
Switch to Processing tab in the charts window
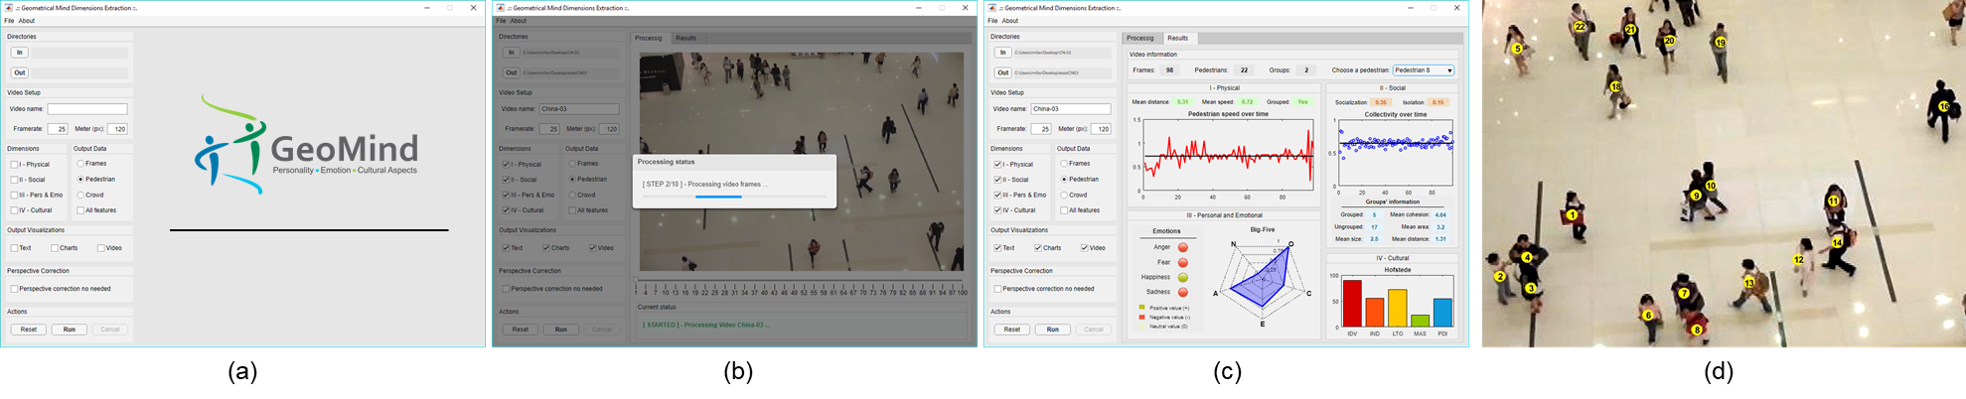(x=1140, y=38)
